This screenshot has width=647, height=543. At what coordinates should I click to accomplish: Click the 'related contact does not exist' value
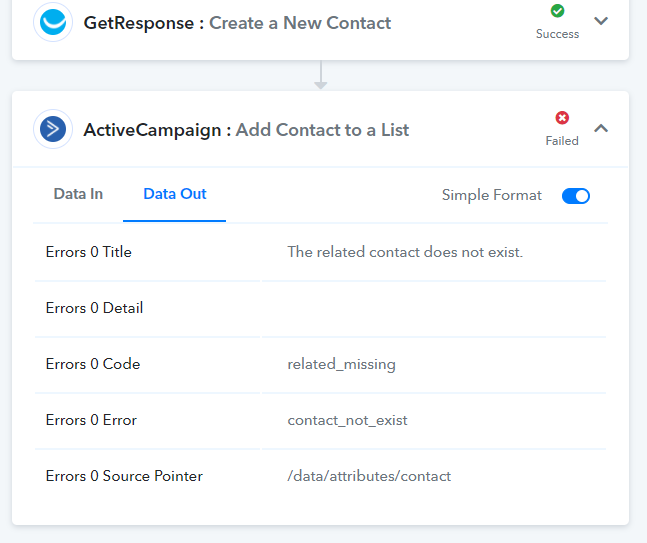[x=405, y=252]
